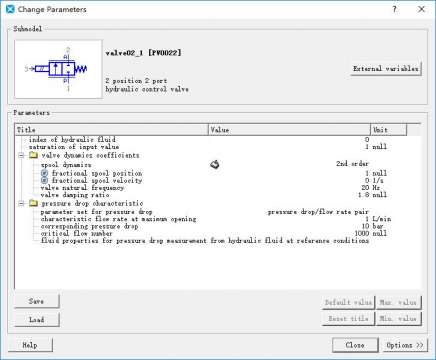The height and width of the screenshot is (360, 436).
Task: Click the state variable icon beside fractional spool velocity
Action: pyautogui.click(x=45, y=180)
